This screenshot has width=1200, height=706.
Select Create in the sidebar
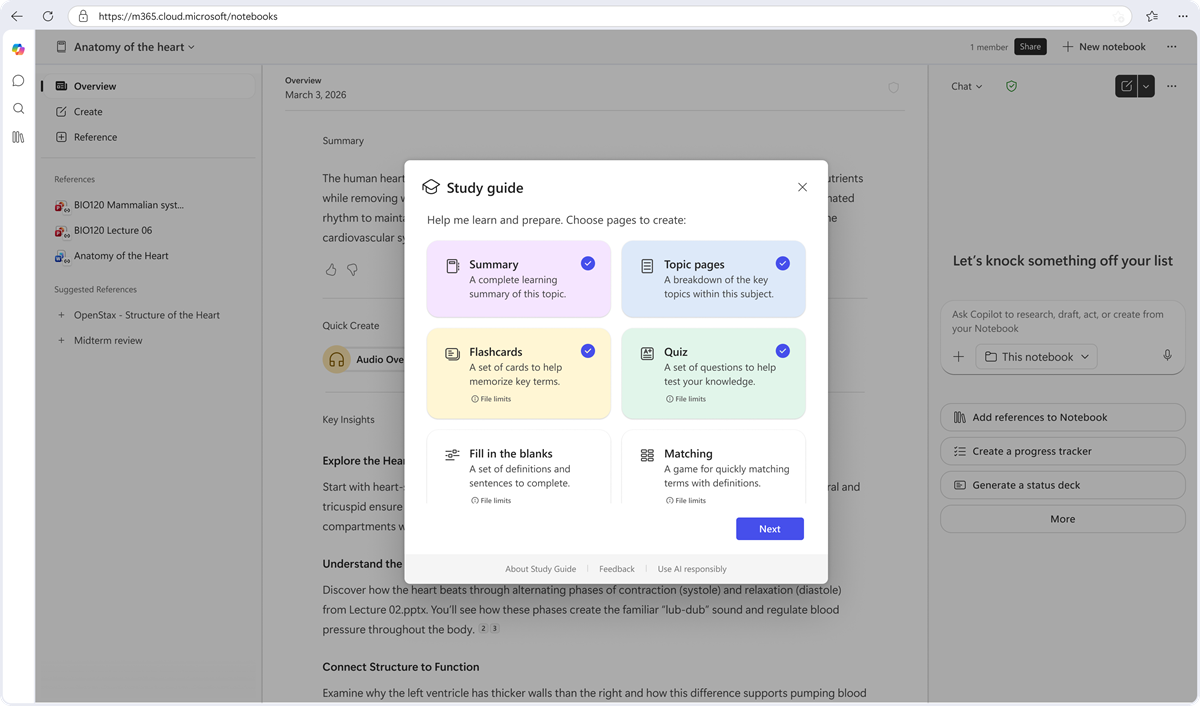148,112
